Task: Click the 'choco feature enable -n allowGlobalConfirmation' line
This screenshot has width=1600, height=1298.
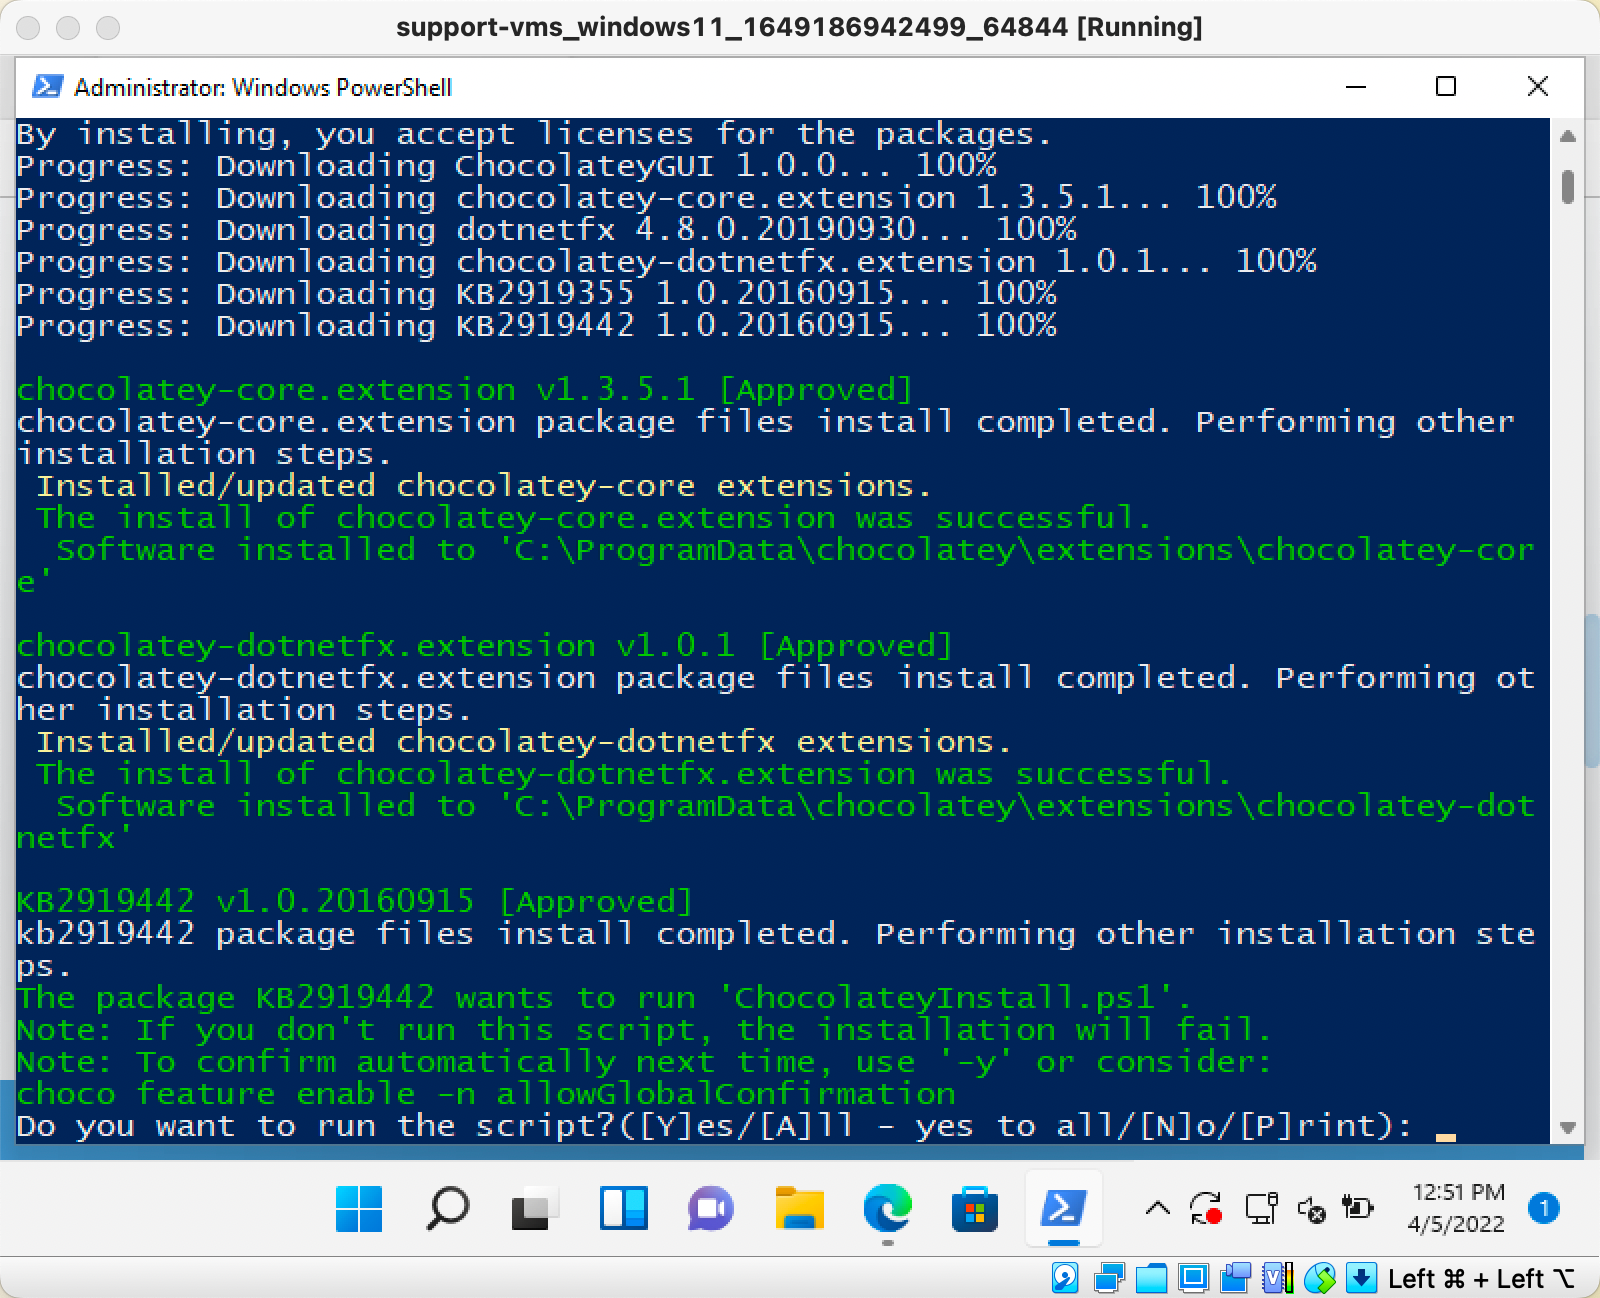Action: pyautogui.click(x=486, y=1094)
